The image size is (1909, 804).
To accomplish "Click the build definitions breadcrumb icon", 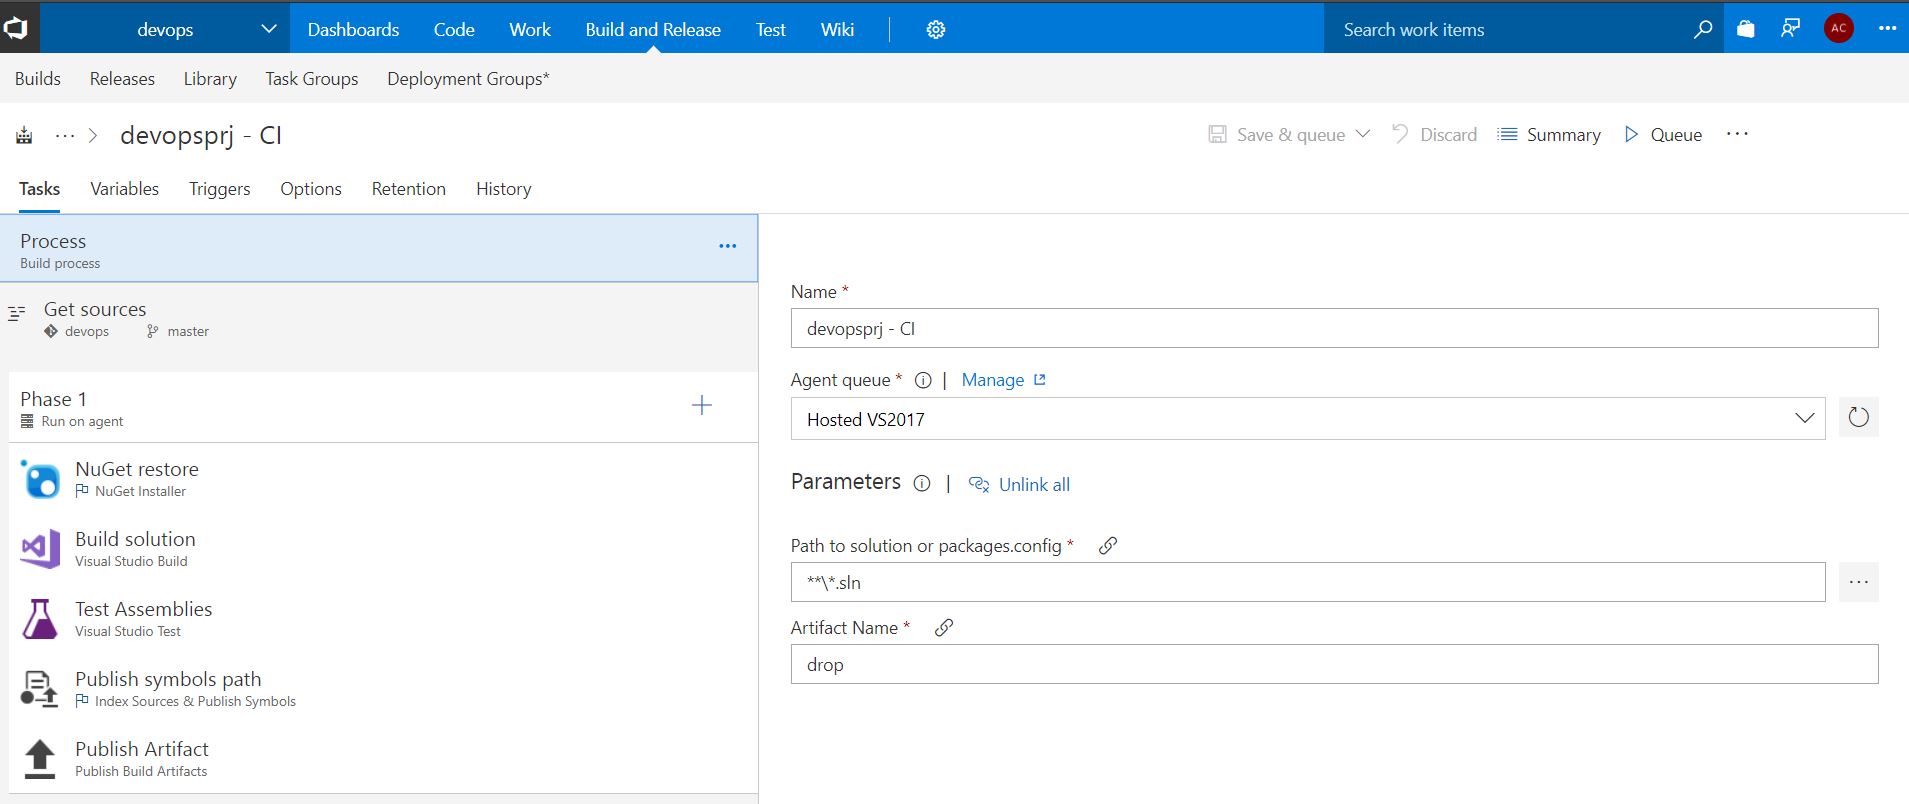I will (24, 135).
